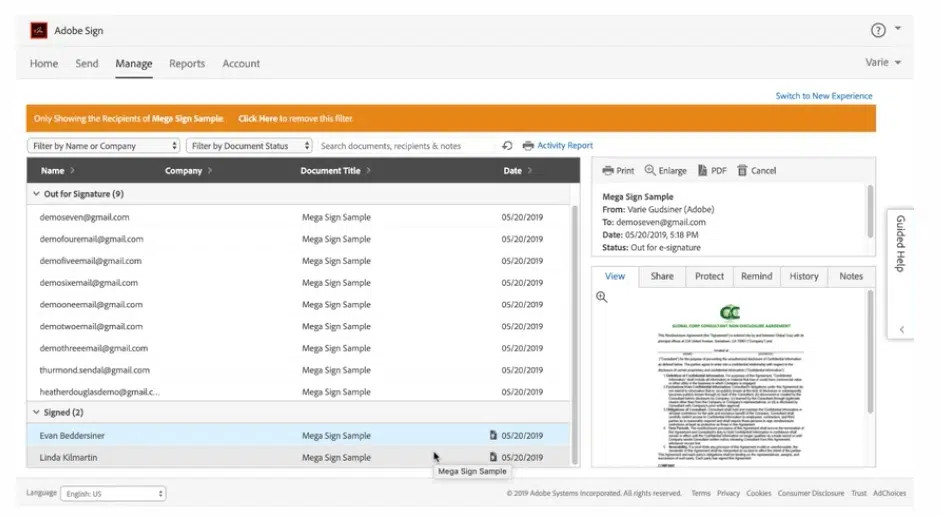This screenshot has width=941, height=516.
Task: Click the Activity Report printer icon
Action: tap(528, 146)
